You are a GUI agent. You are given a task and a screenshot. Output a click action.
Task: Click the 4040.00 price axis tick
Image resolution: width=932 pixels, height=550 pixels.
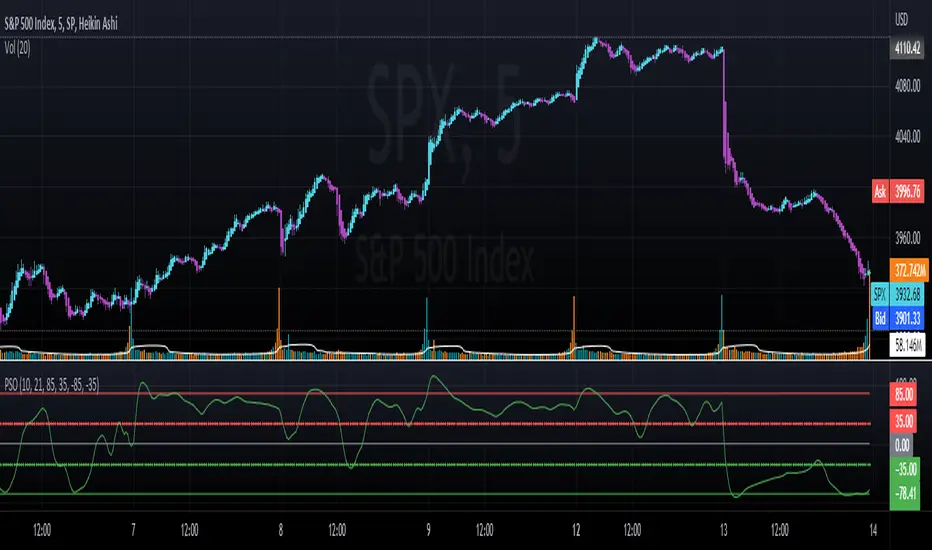coord(907,137)
